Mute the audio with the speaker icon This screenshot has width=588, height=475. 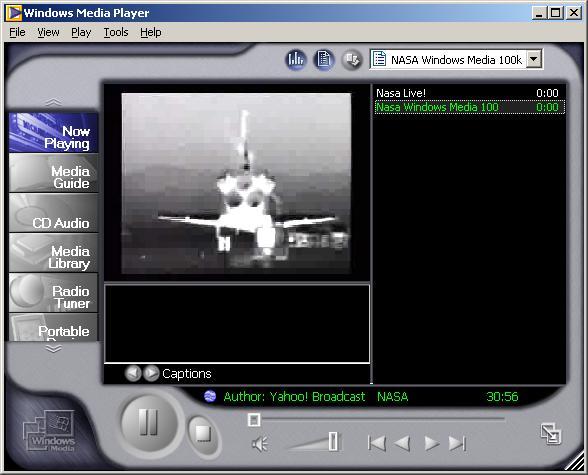(x=260, y=444)
